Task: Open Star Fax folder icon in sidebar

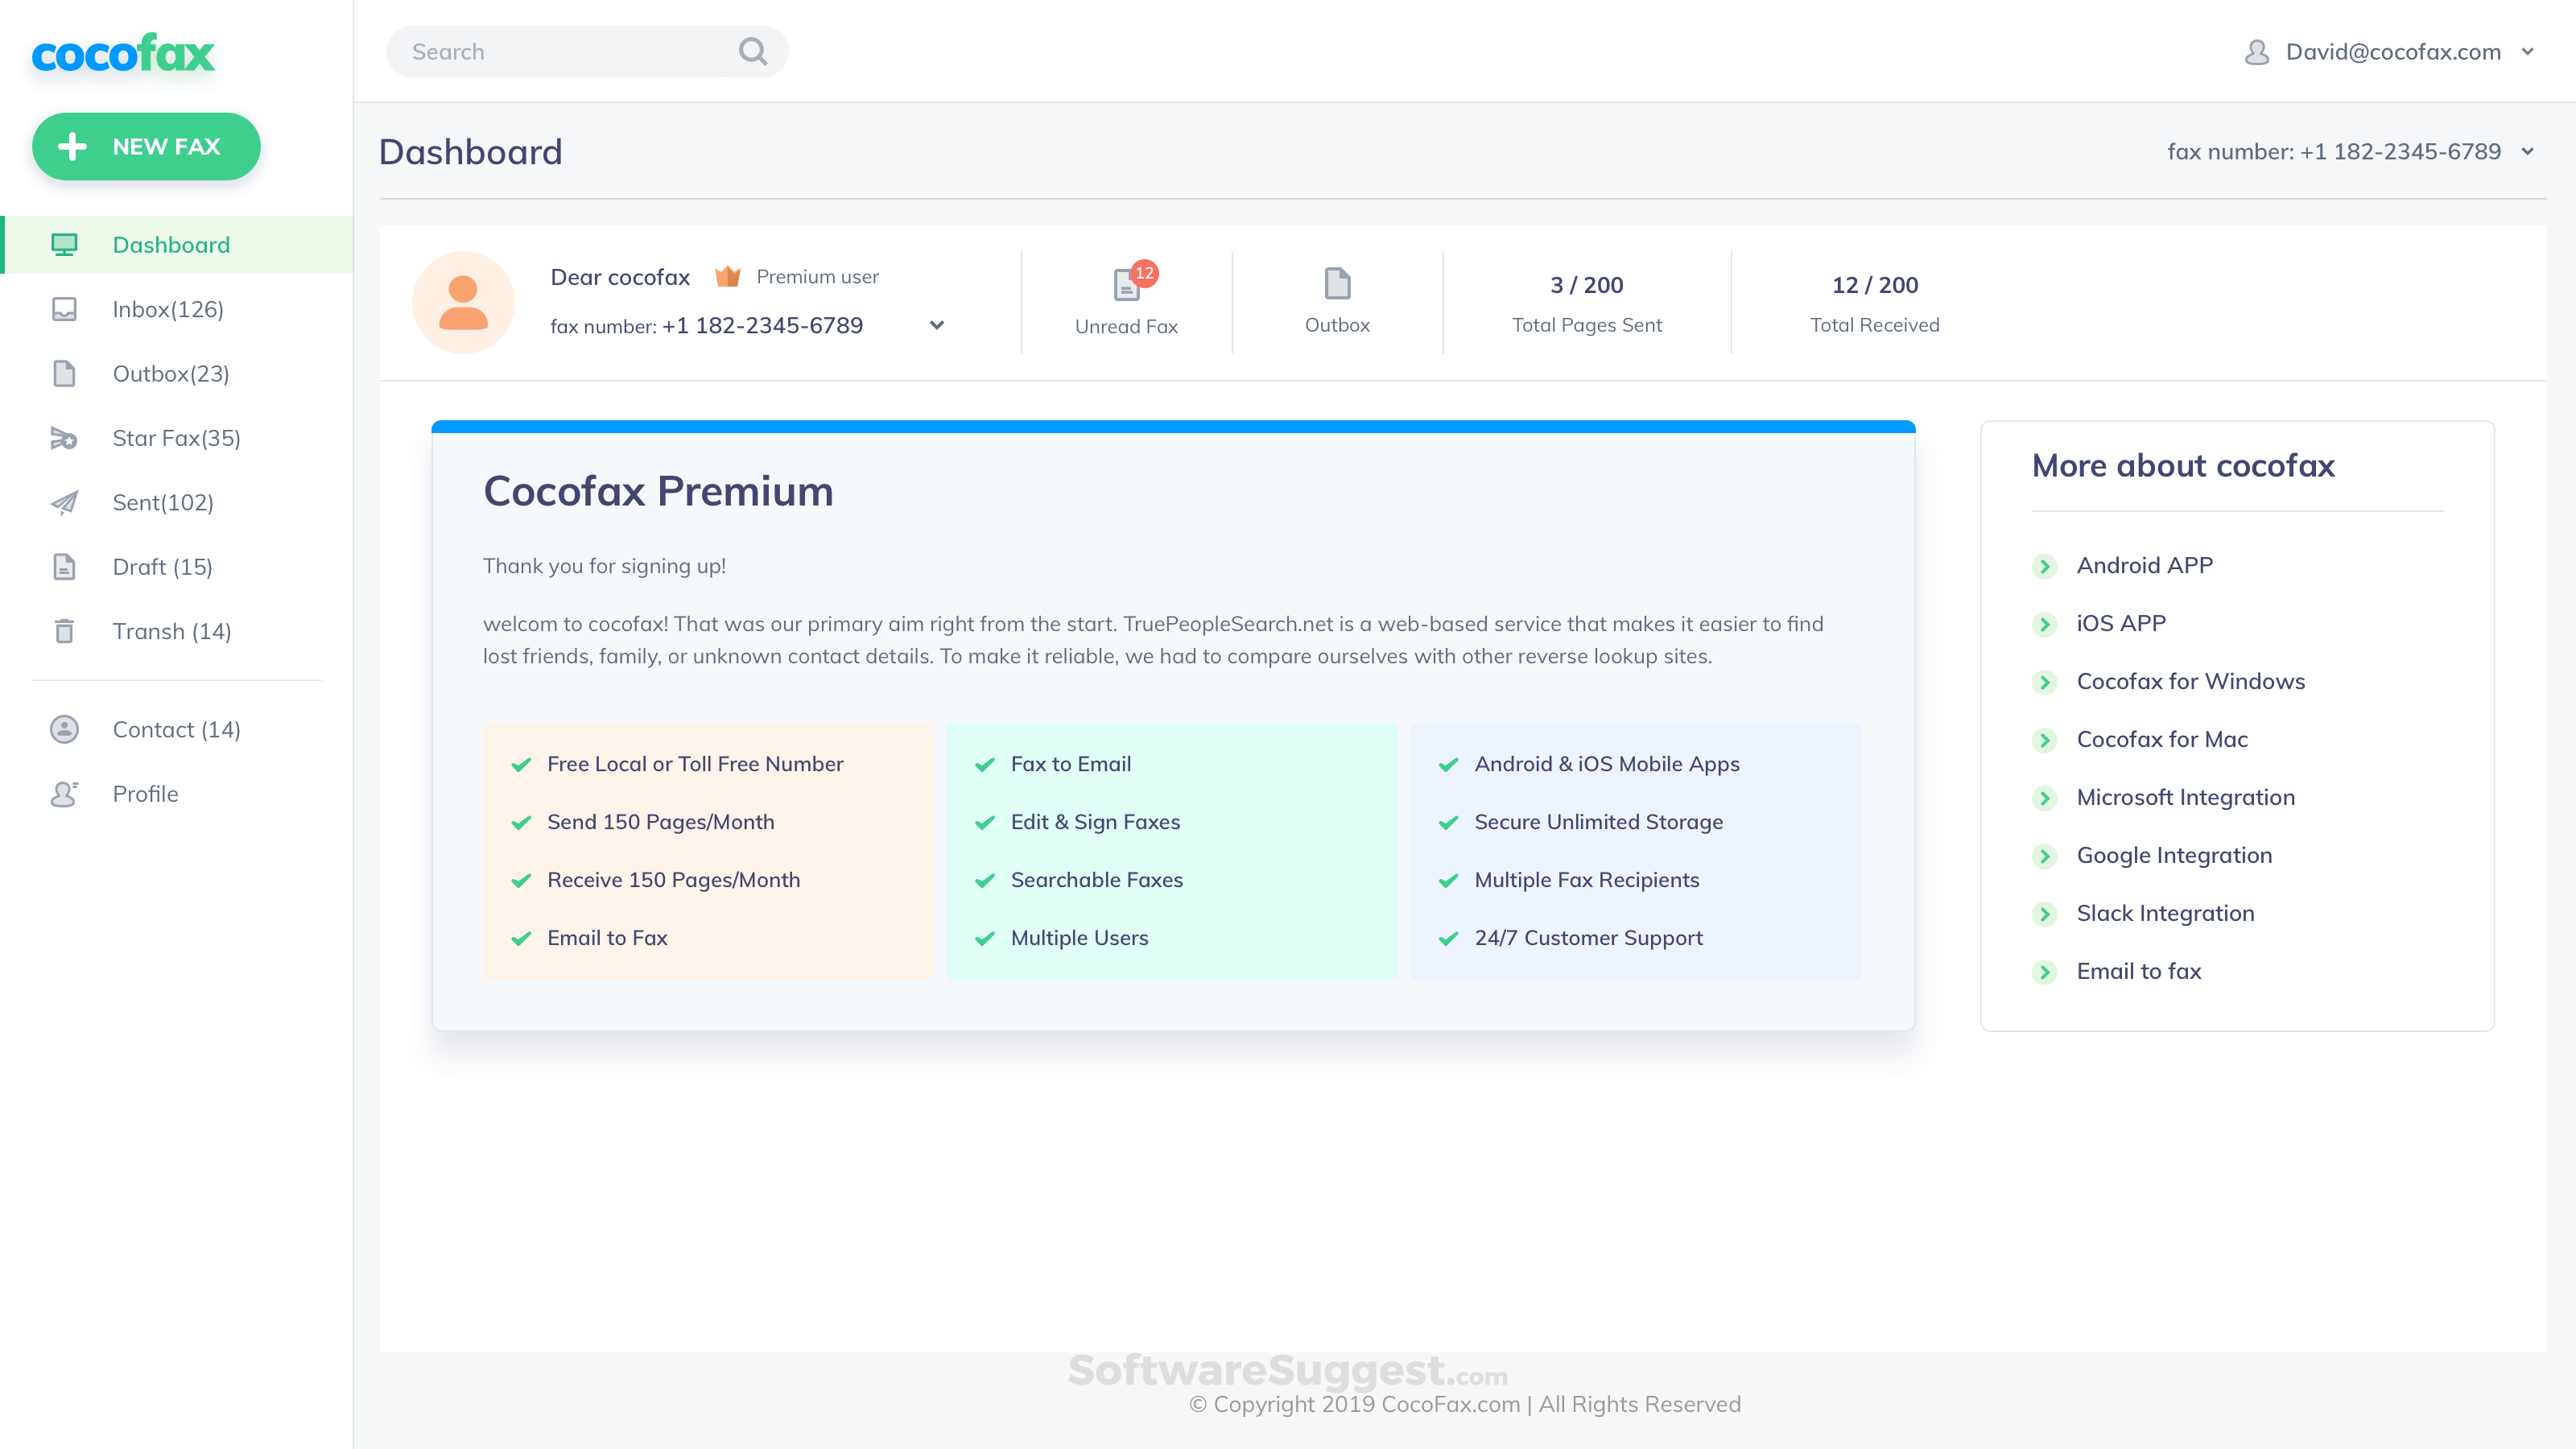Action: [64, 438]
